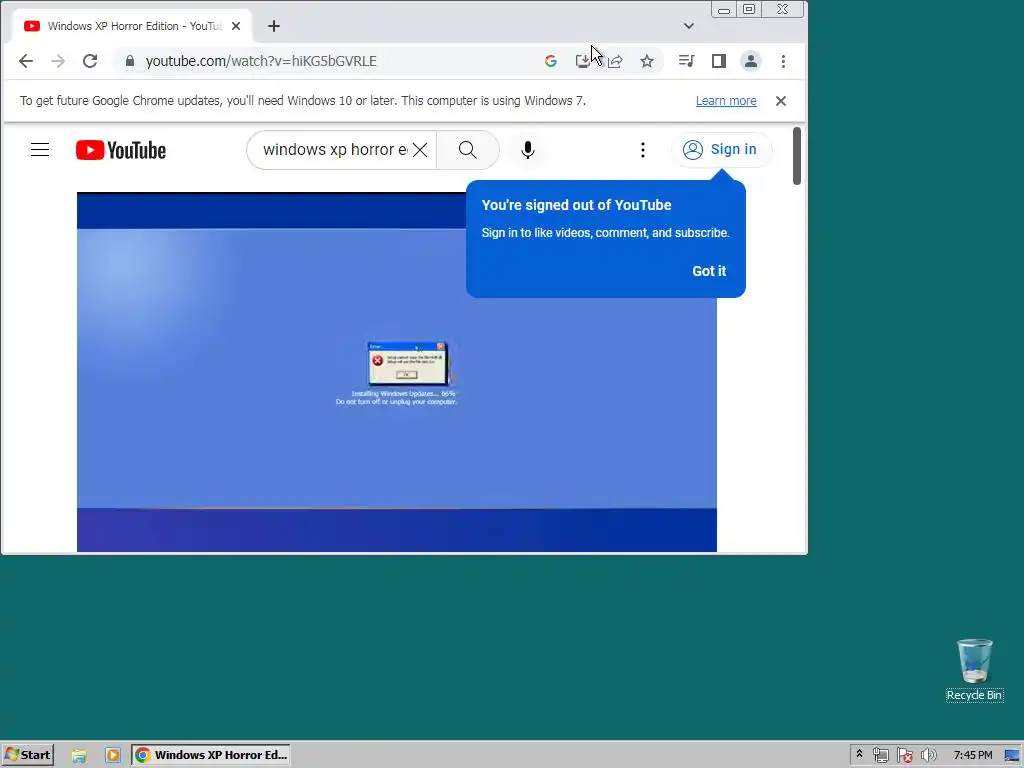Show hidden tray icons
1024x768 pixels.
859,755
